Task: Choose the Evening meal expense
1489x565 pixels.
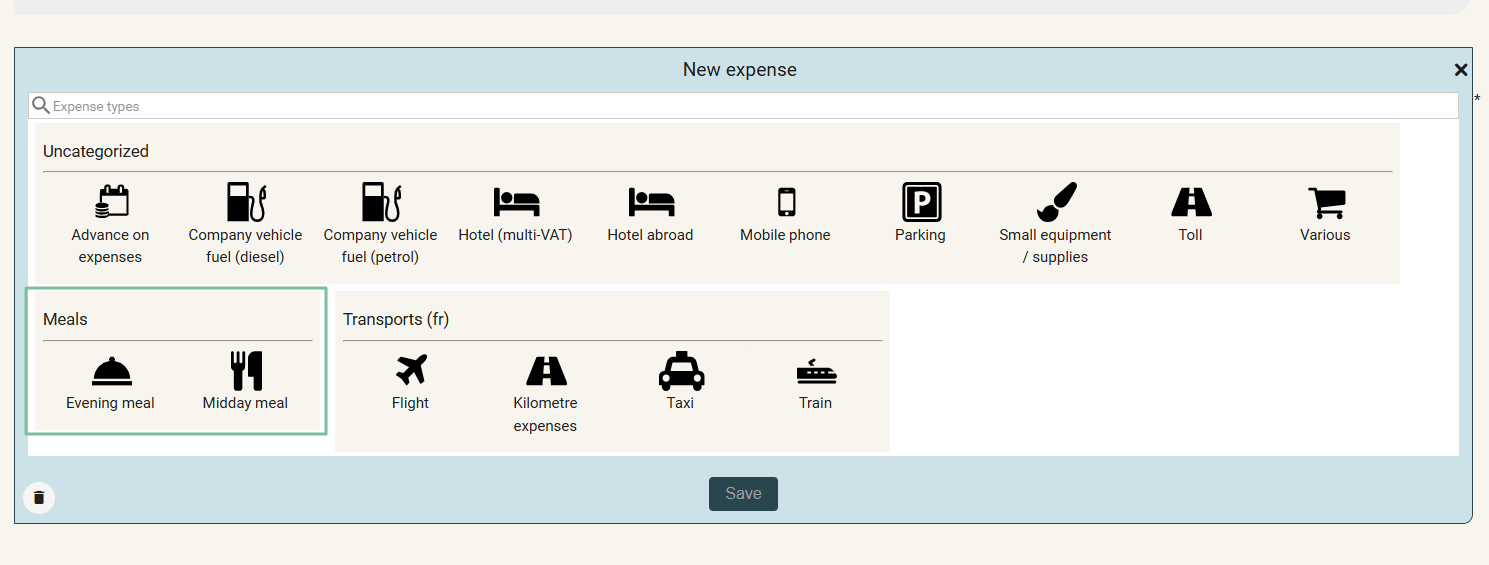Action: tap(111, 372)
